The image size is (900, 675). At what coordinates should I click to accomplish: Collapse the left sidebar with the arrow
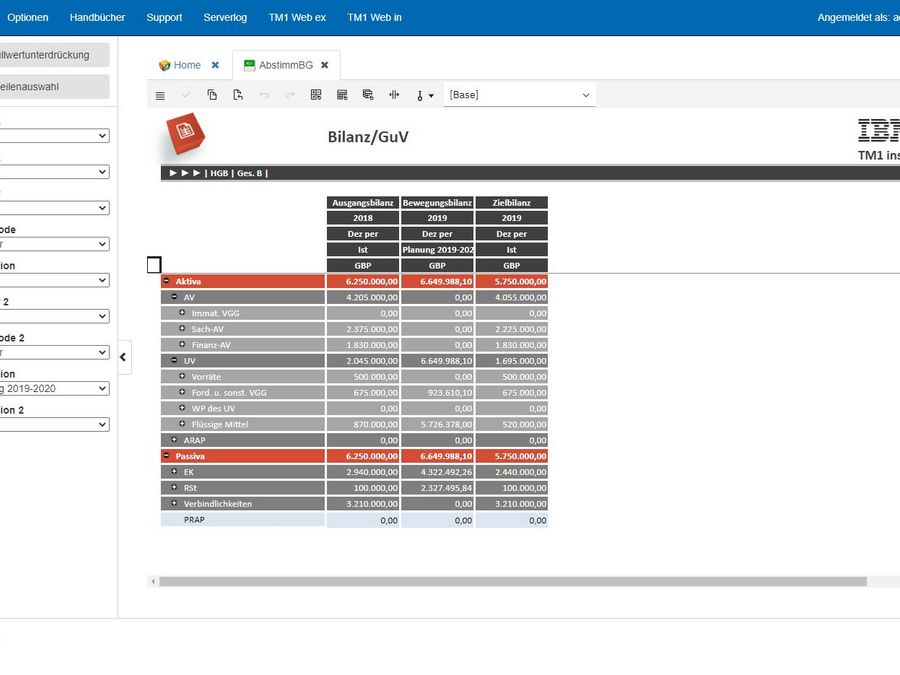point(123,357)
